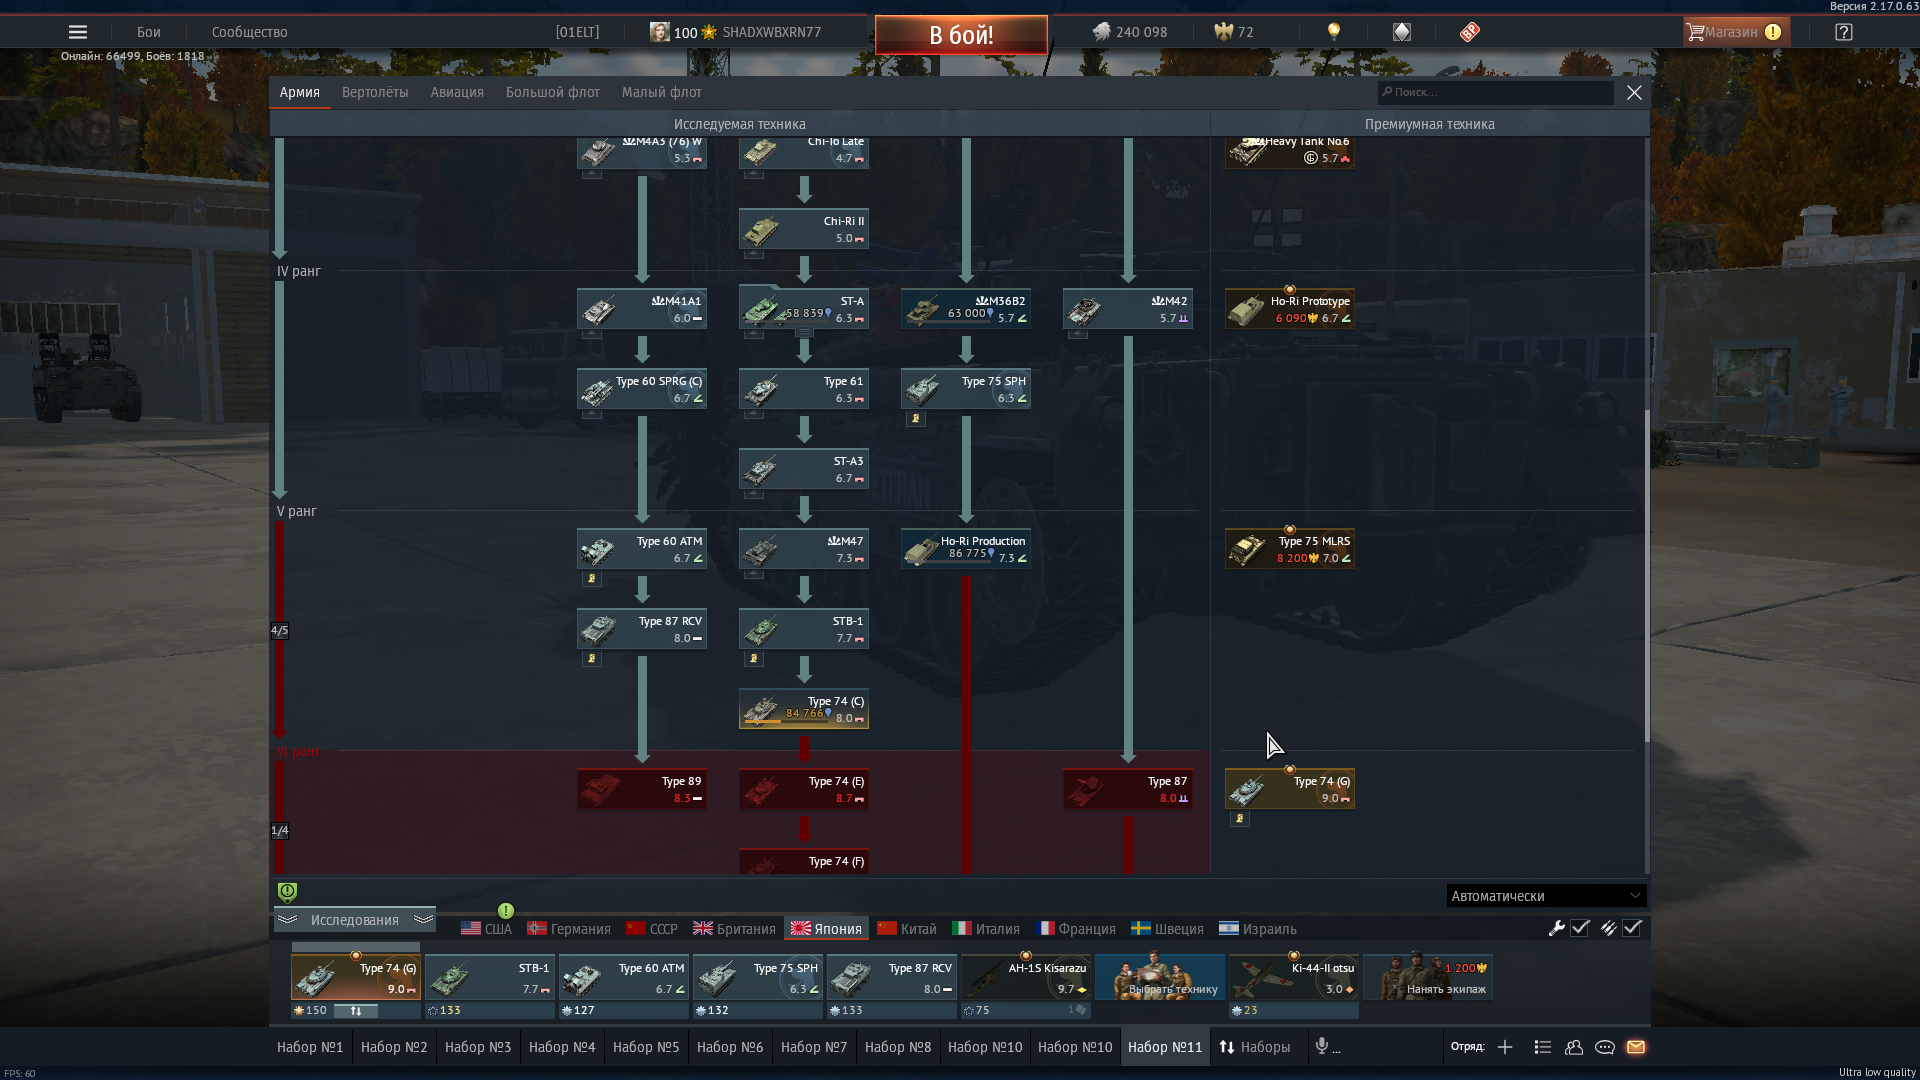The image size is (1920, 1080).
Task: Open the Сообщество menu
Action: point(250,32)
